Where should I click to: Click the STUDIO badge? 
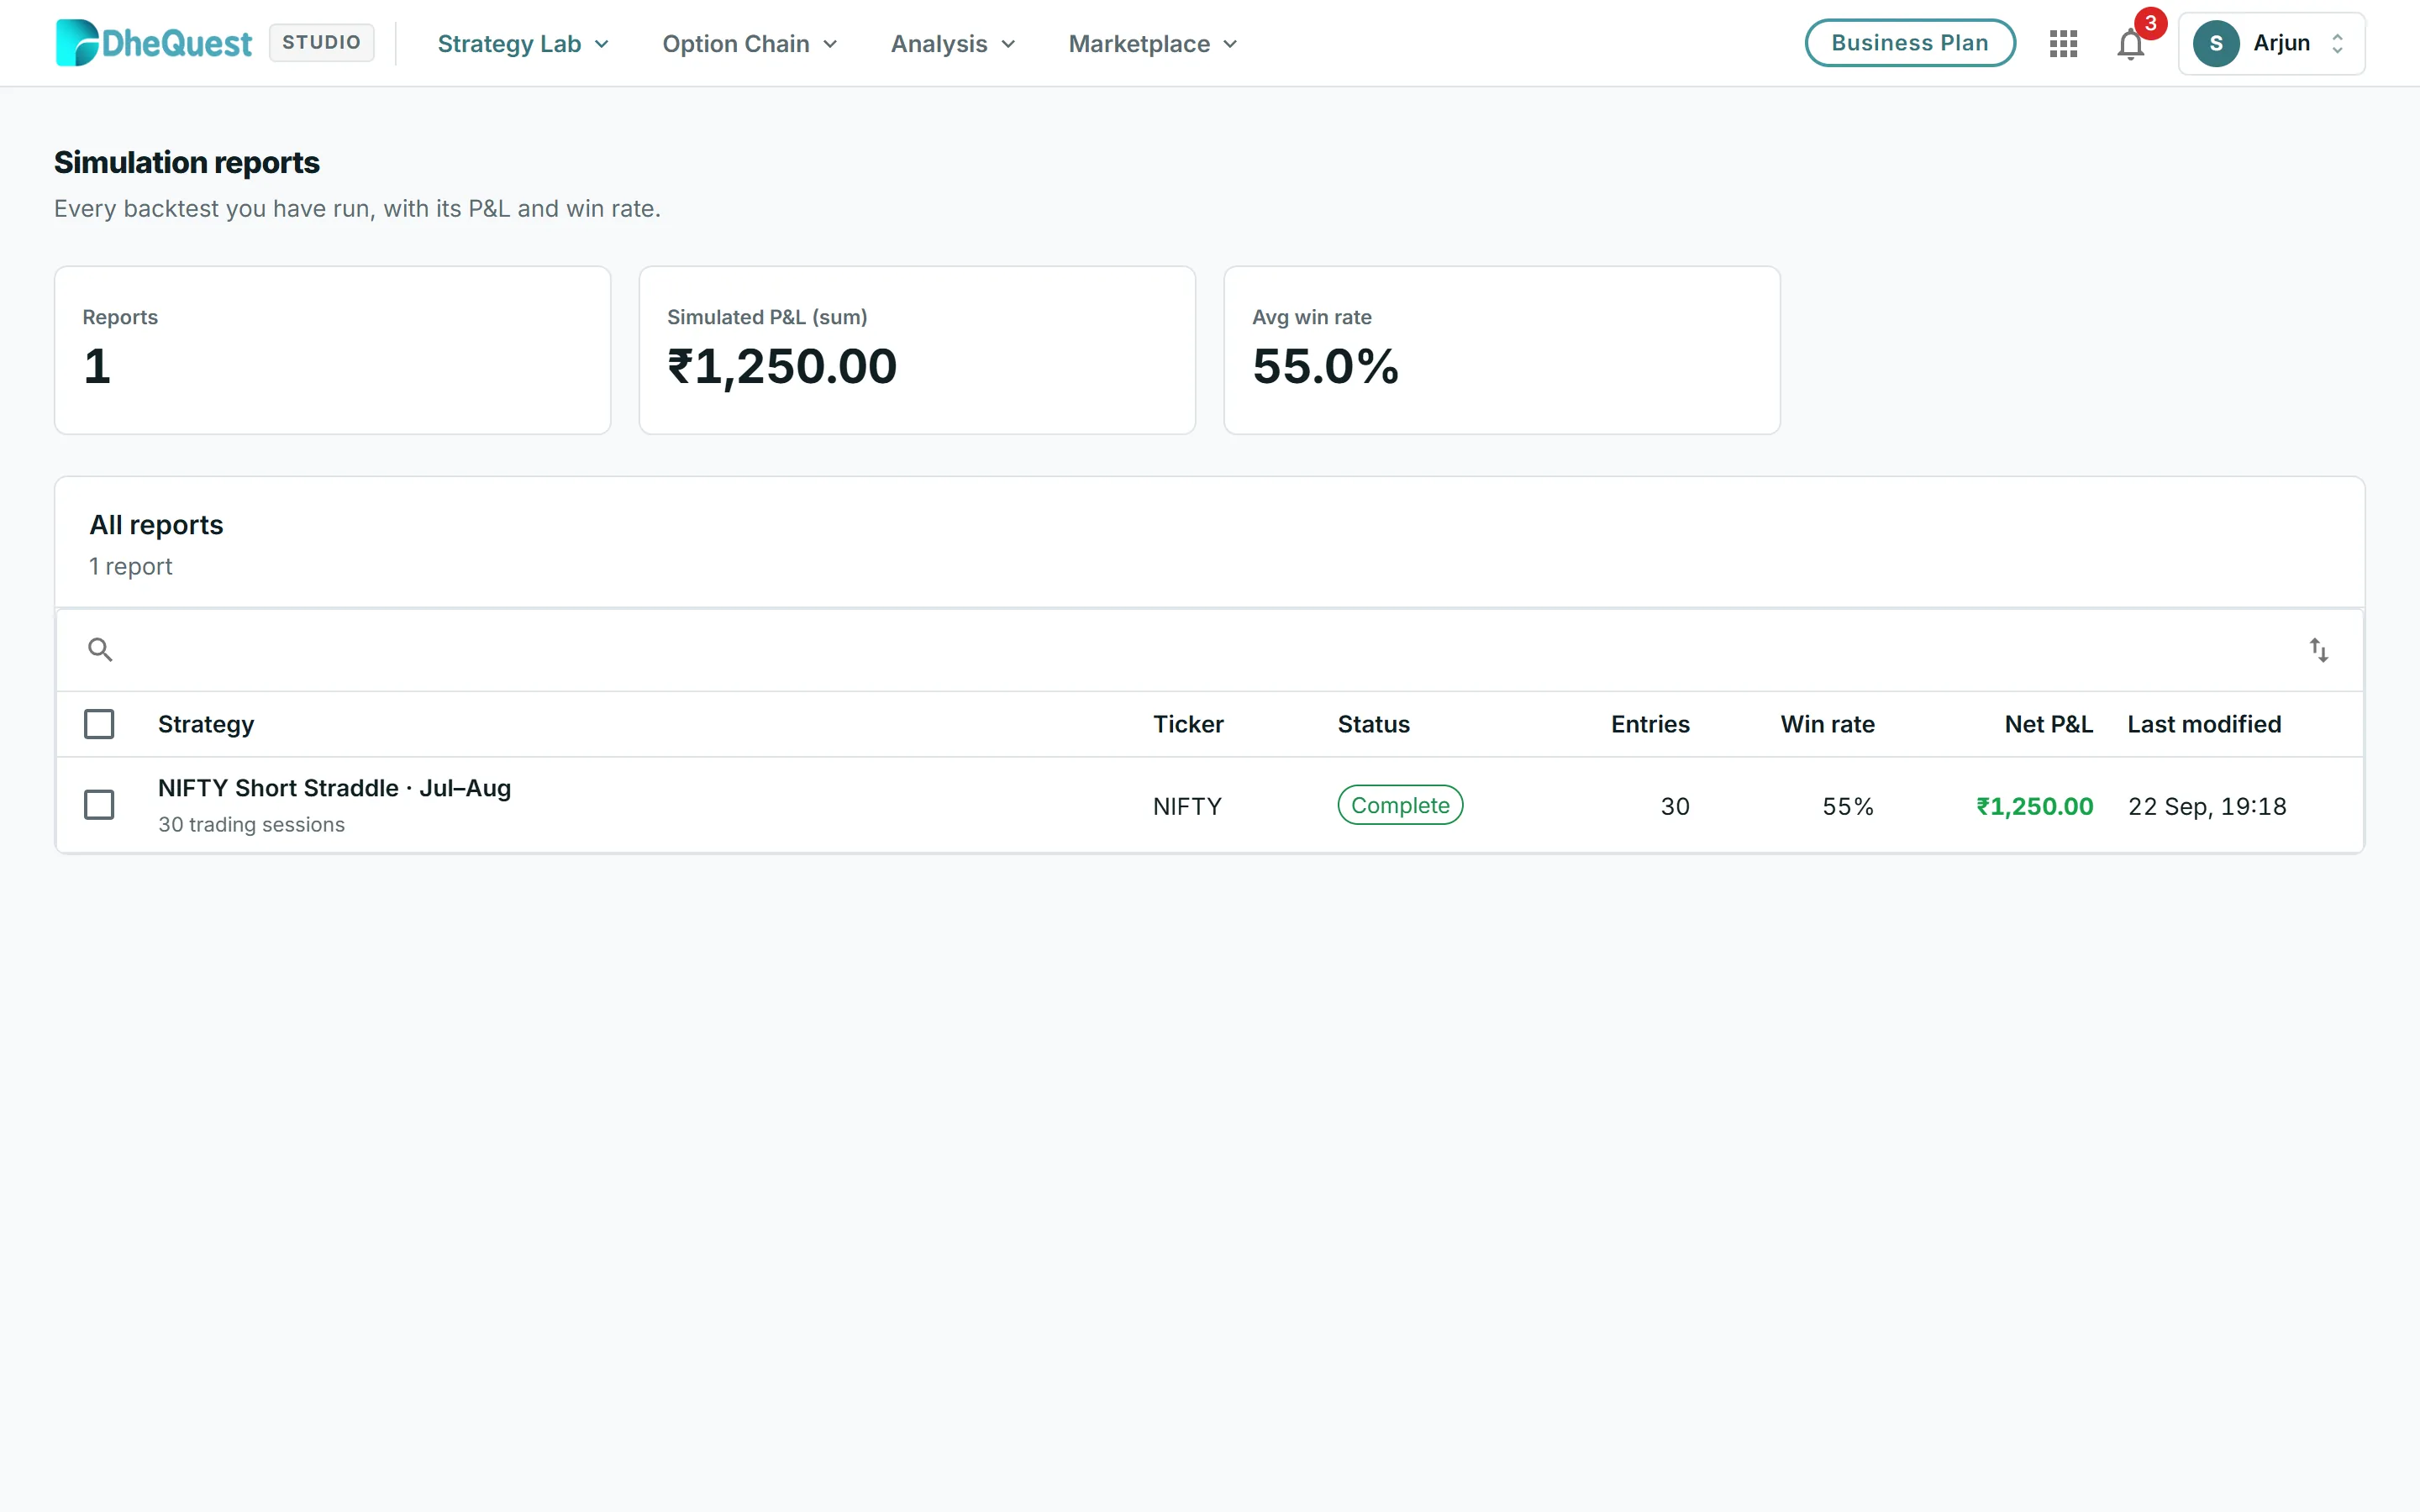click(321, 43)
